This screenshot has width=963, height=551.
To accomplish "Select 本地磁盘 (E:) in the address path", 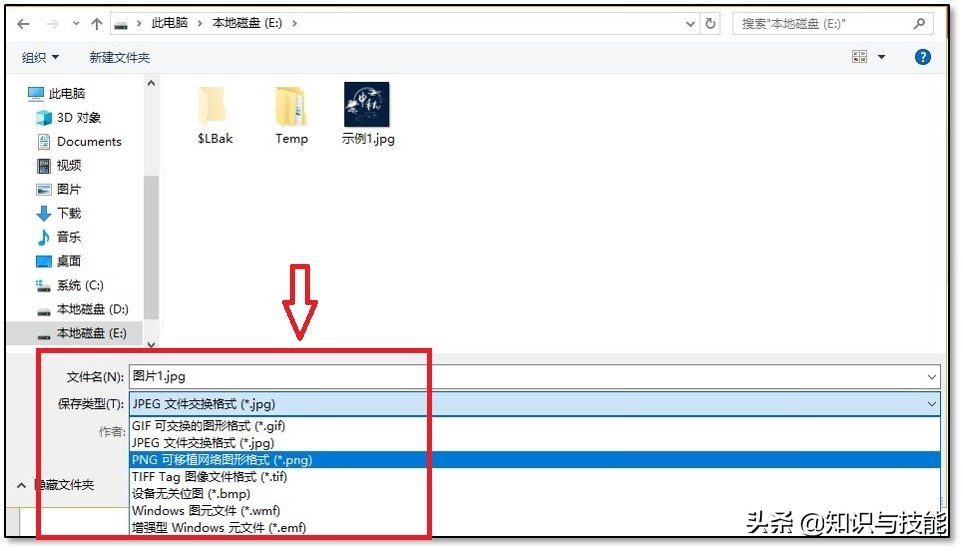I will (247, 23).
